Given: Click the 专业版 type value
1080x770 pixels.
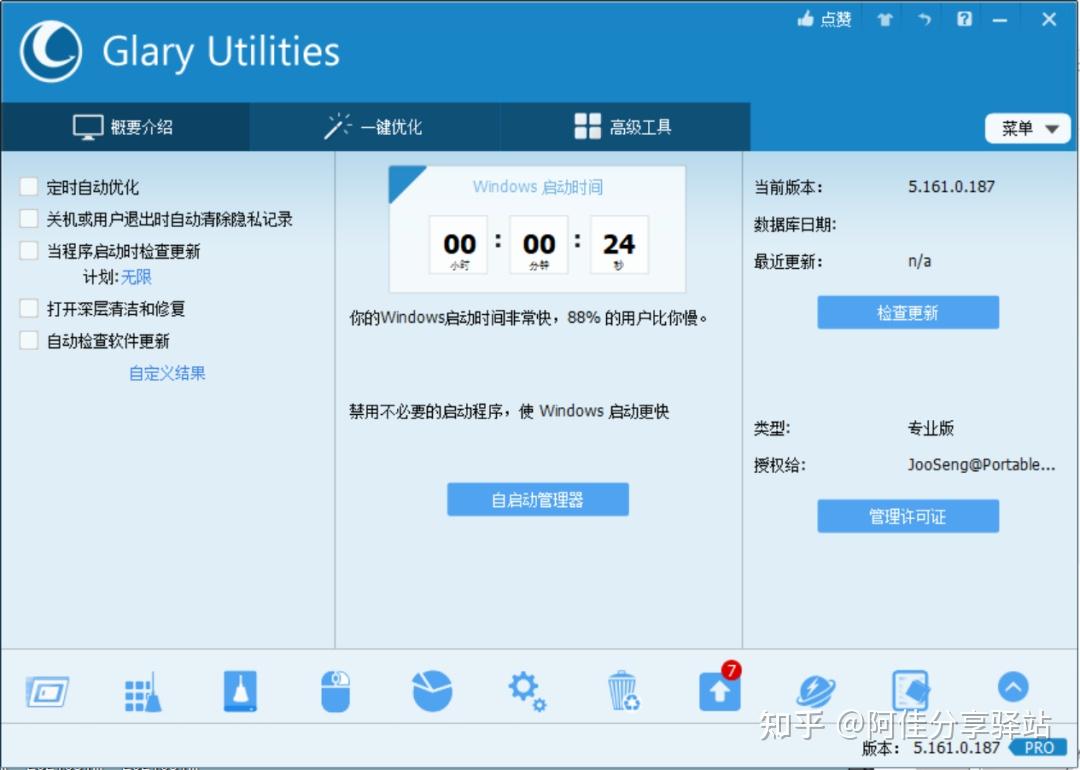Looking at the screenshot, I should [931, 428].
